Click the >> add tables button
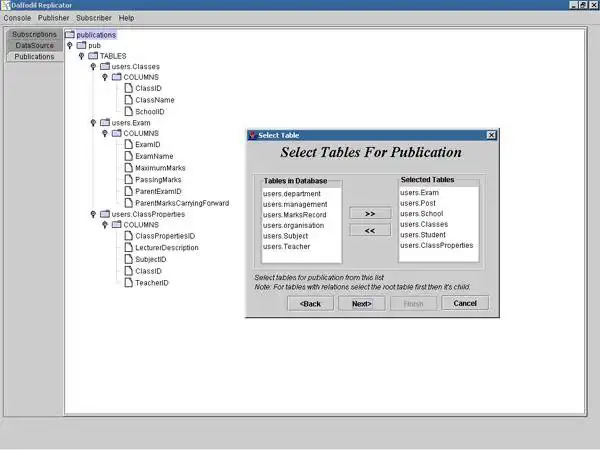This screenshot has width=600, height=450. click(x=370, y=213)
